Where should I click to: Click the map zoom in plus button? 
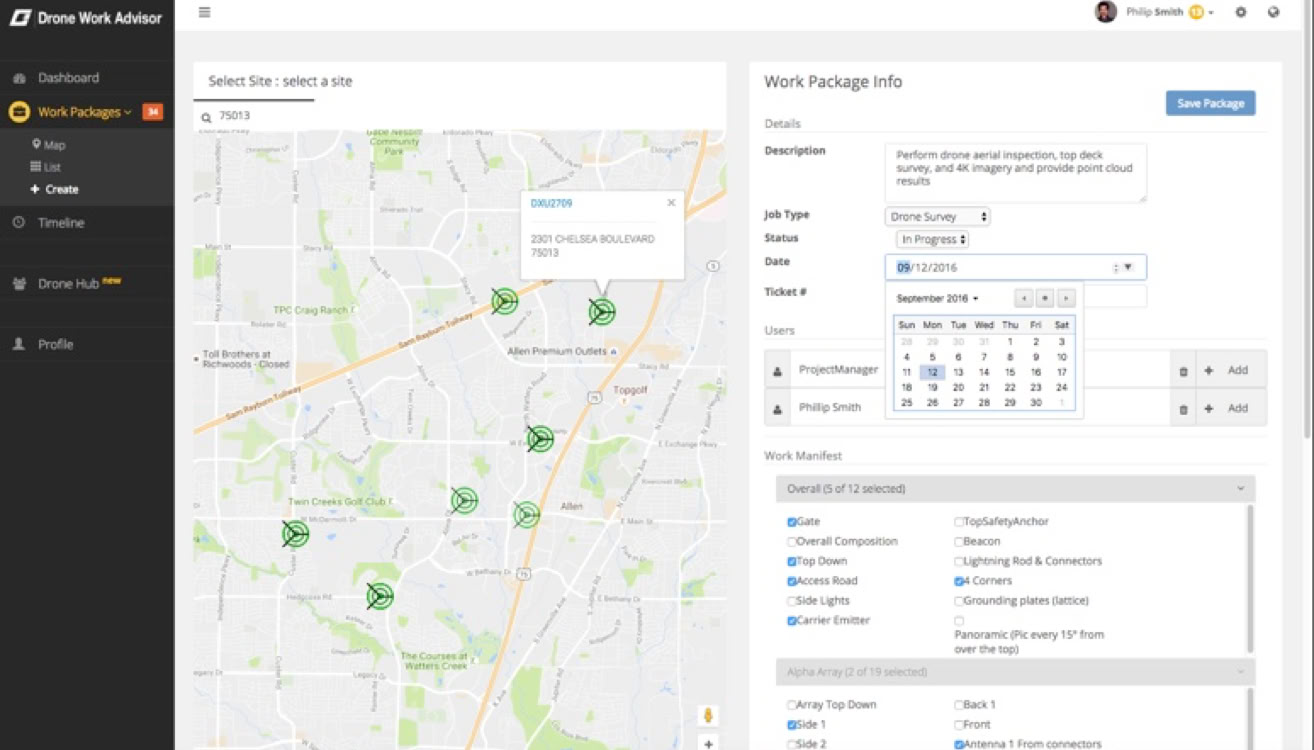click(x=708, y=744)
